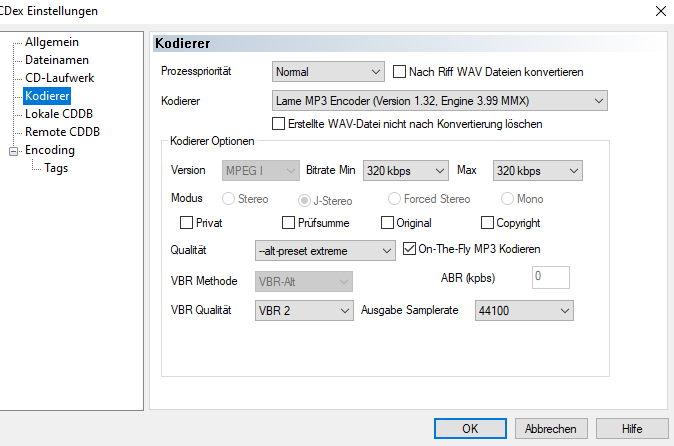Click the Abbrechen button
The width and height of the screenshot is (674, 446).
point(550,429)
